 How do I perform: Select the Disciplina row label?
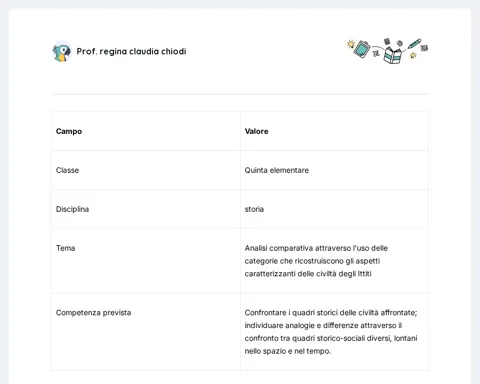point(72,209)
